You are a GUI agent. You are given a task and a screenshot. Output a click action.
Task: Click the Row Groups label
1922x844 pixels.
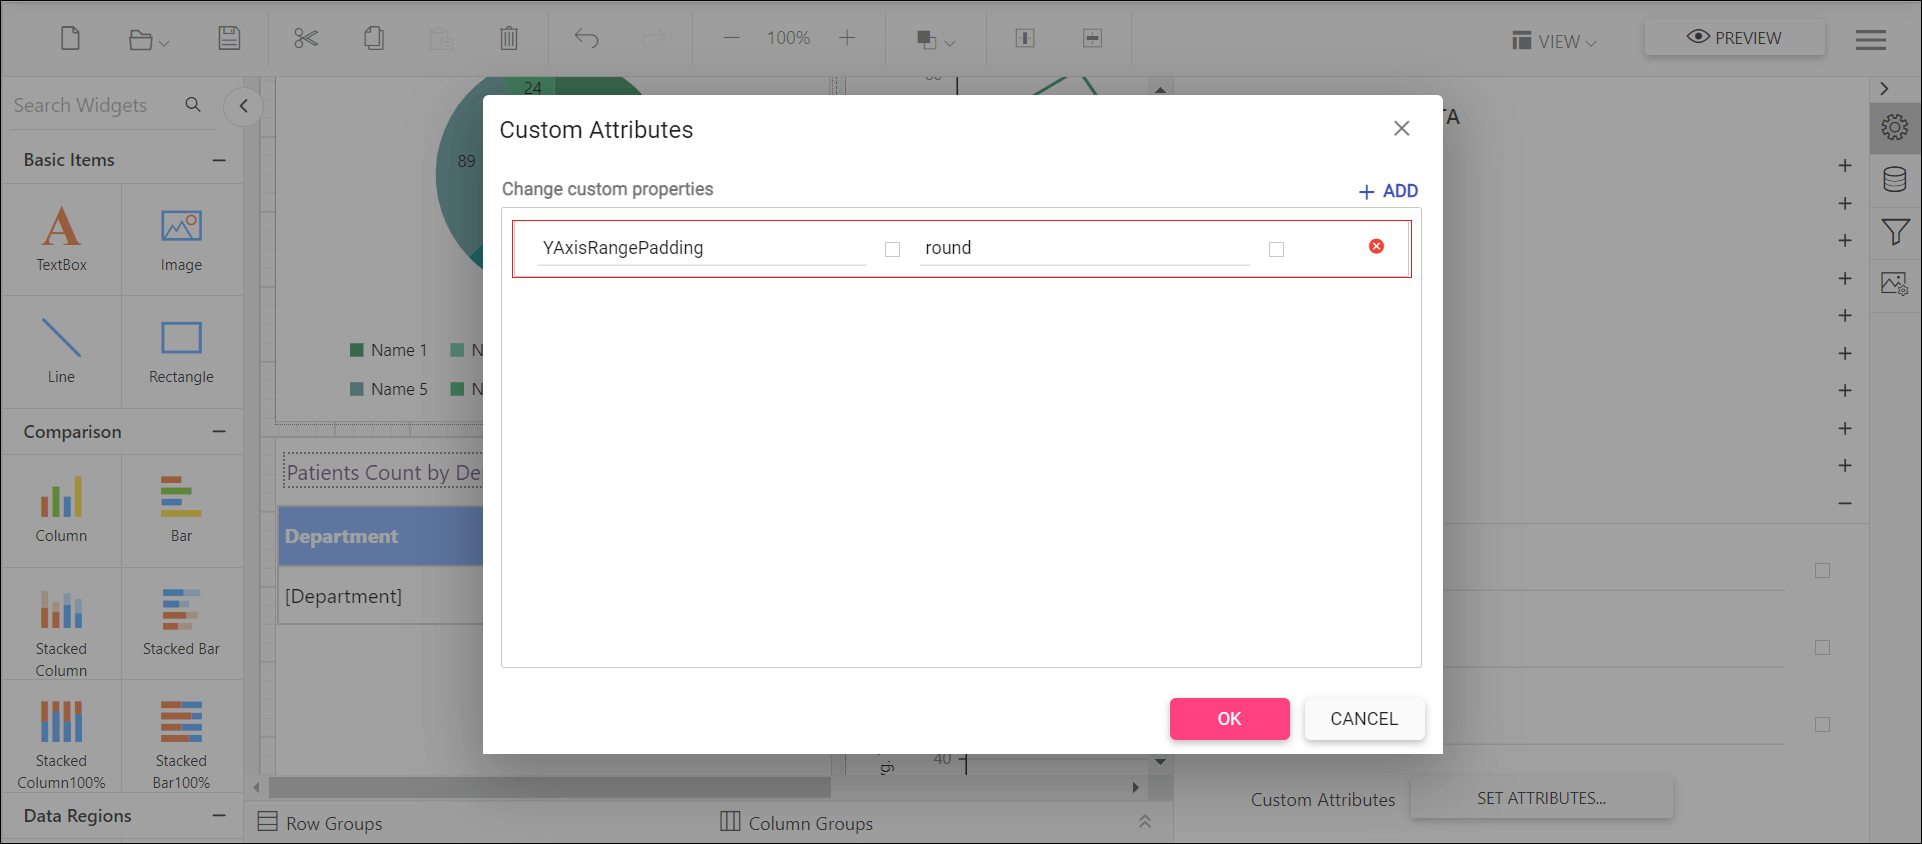[334, 823]
